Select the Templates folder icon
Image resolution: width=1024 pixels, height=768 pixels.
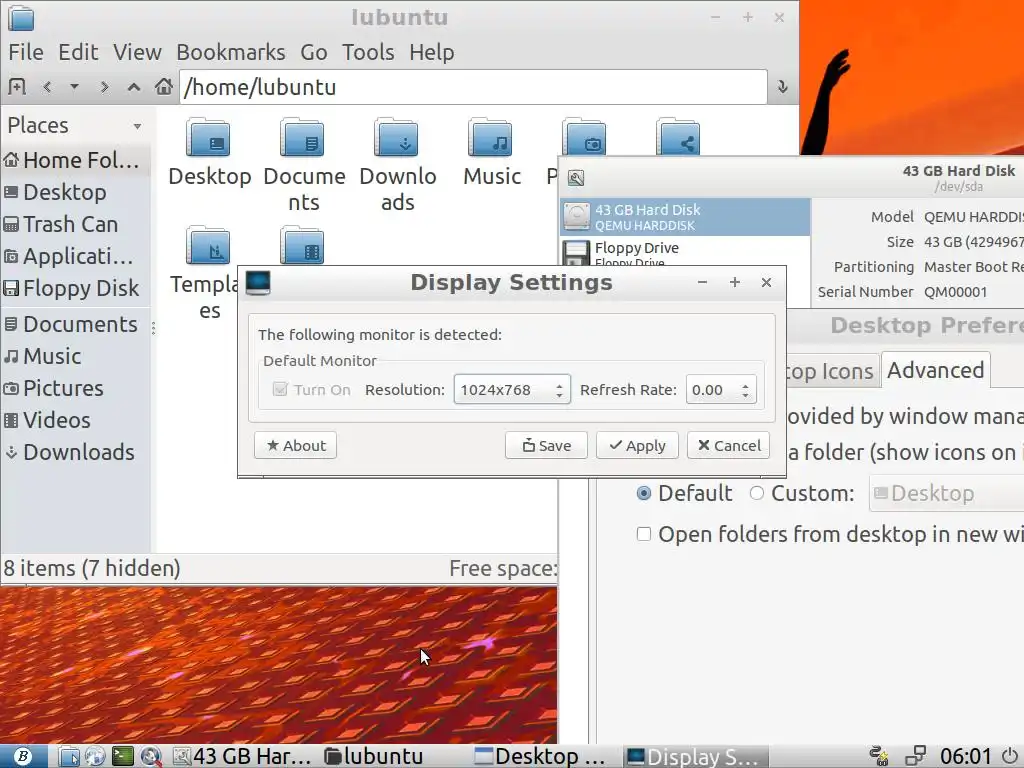coord(208,246)
